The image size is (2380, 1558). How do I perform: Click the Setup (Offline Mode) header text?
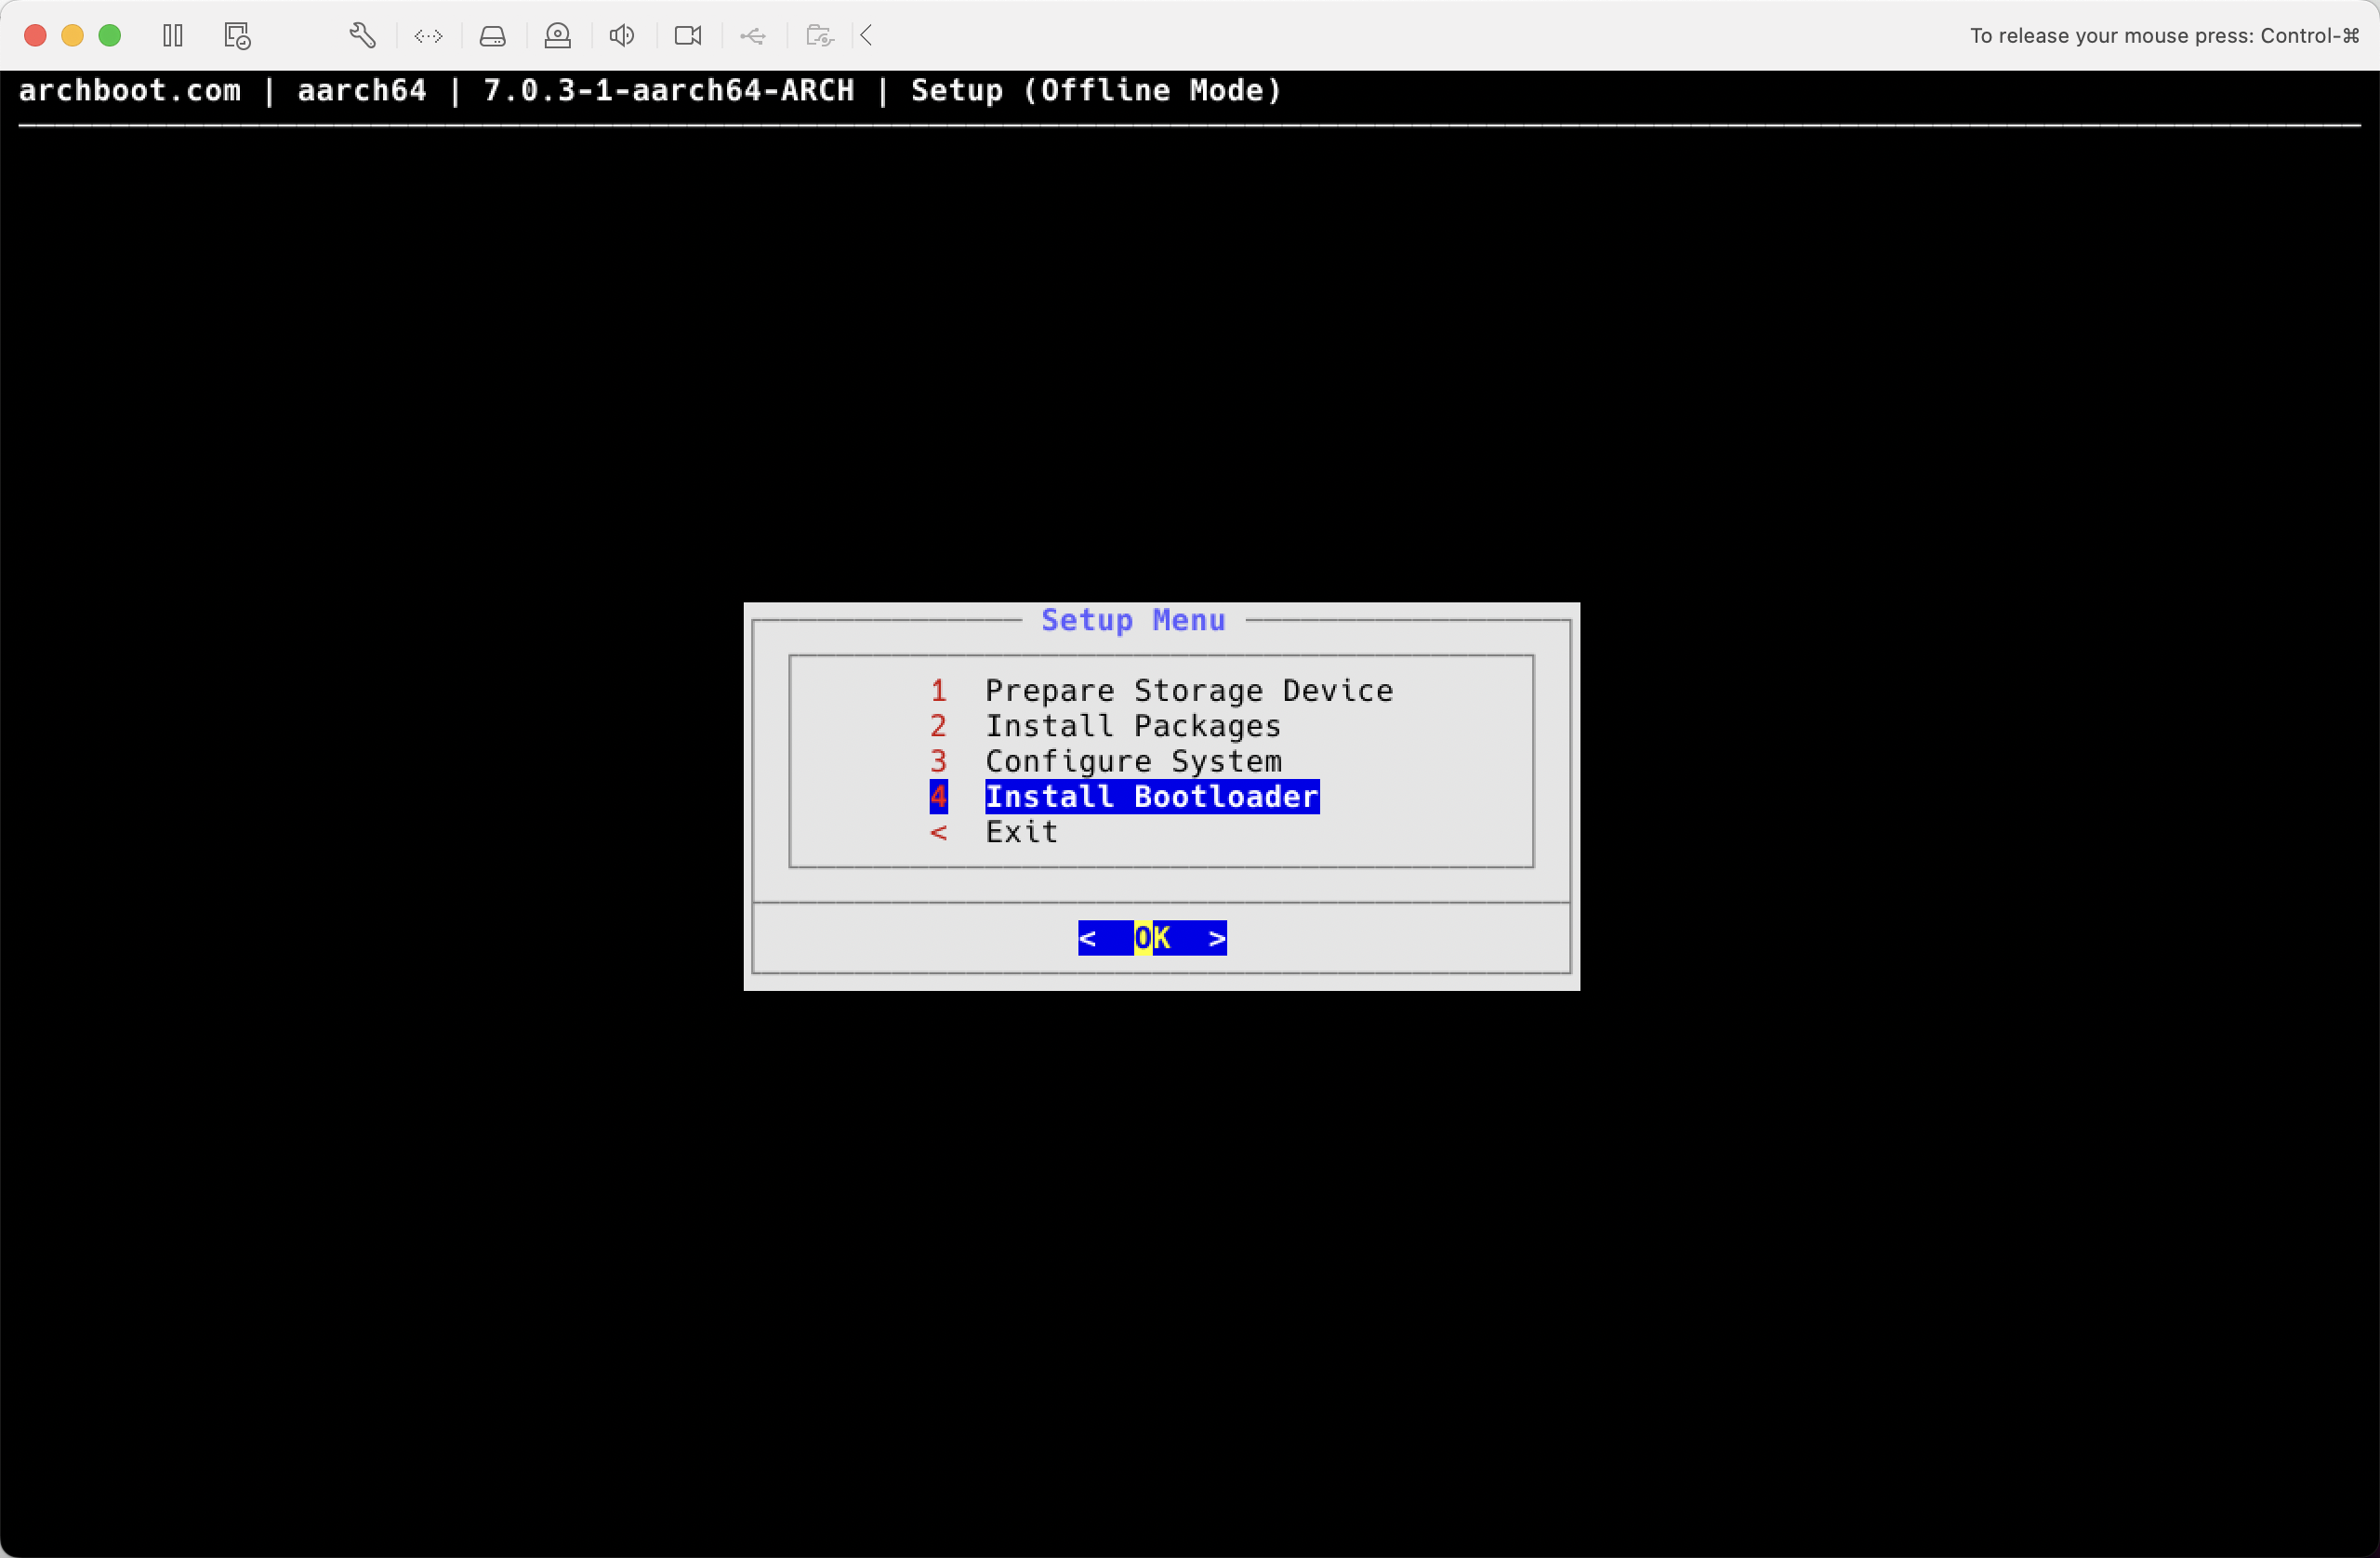(1096, 90)
